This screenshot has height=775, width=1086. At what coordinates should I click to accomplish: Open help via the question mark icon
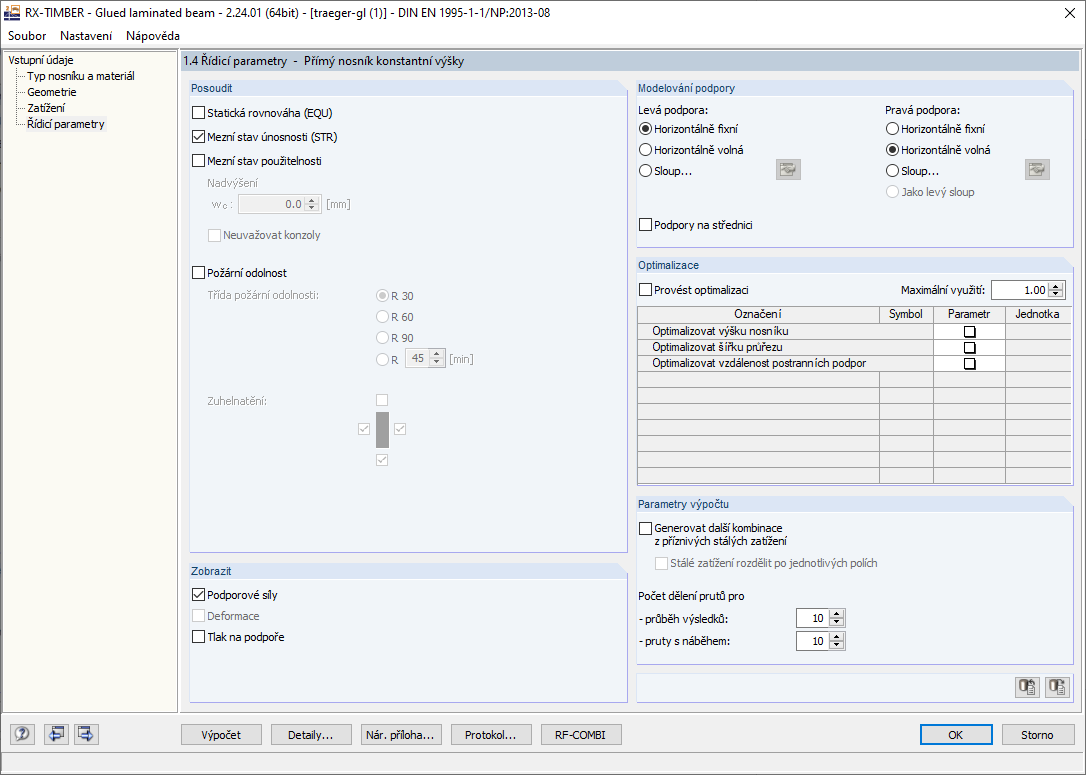21,733
